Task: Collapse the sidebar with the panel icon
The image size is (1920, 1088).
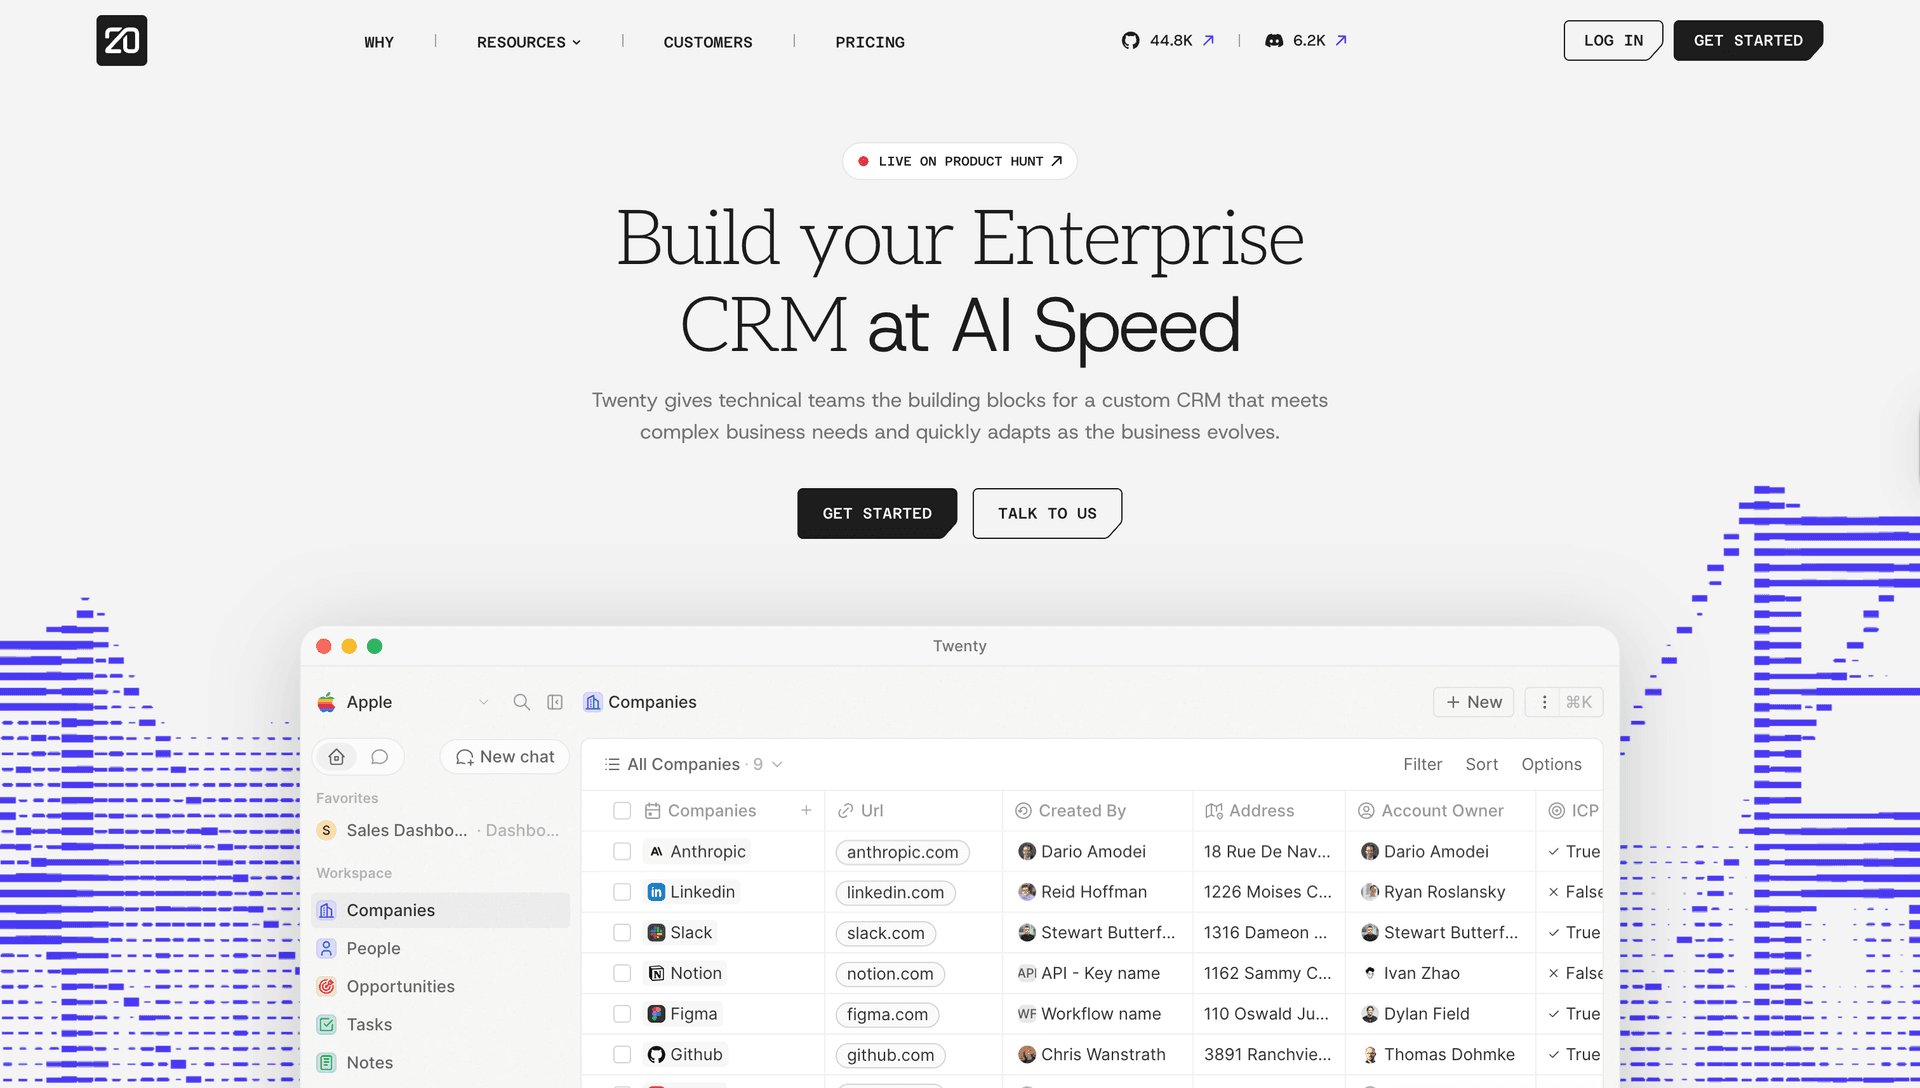Action: [555, 702]
